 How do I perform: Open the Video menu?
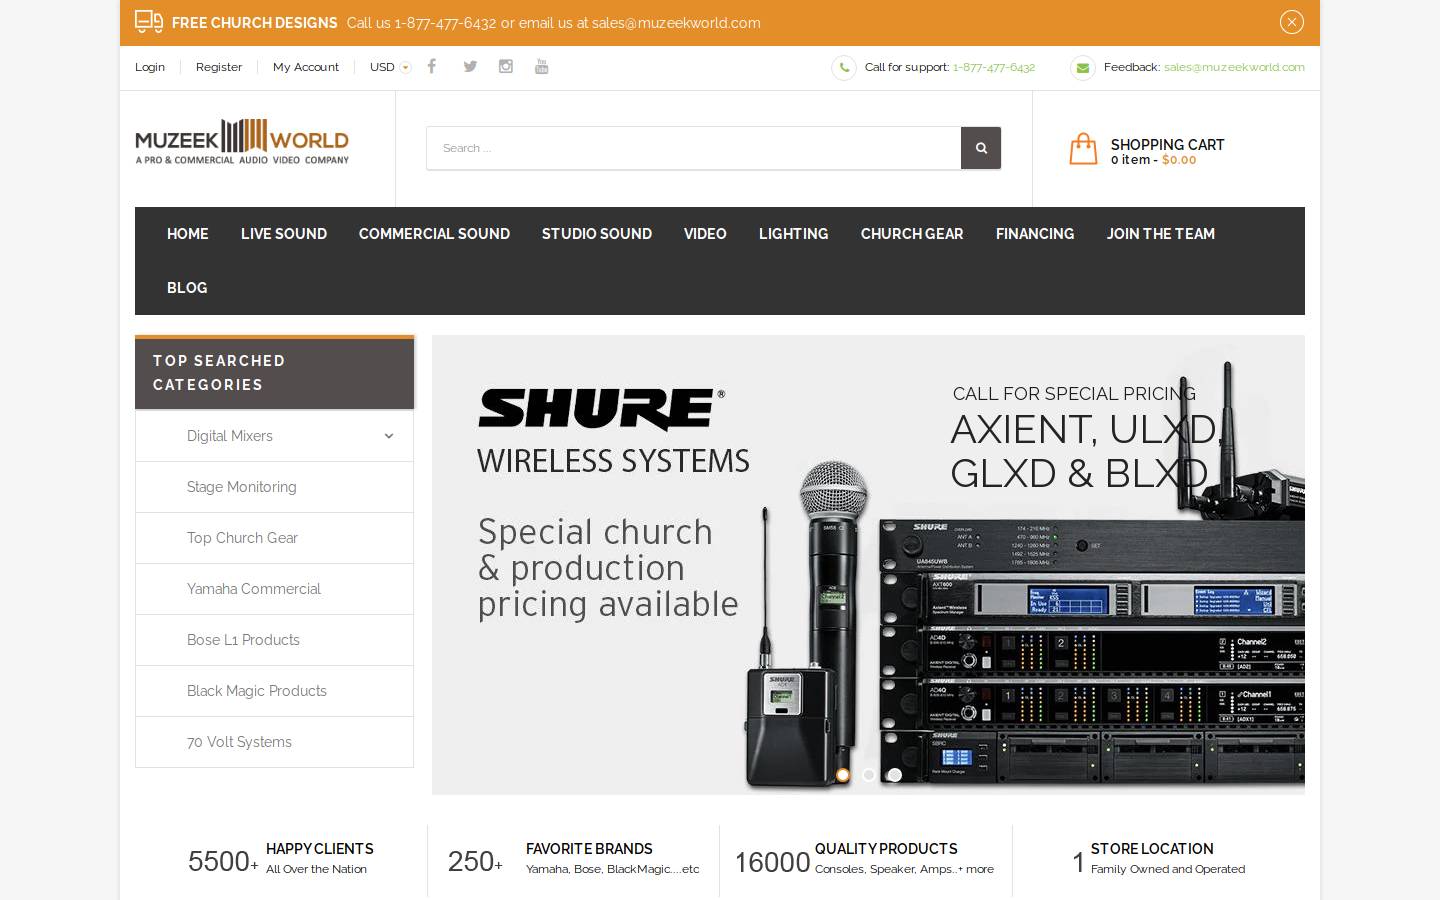pyautogui.click(x=705, y=234)
